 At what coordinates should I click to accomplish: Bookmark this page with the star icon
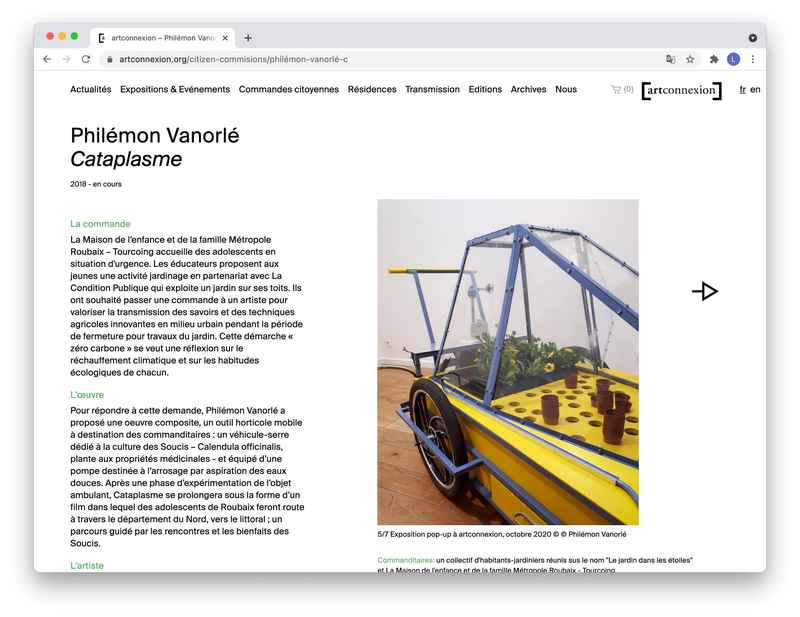point(690,59)
